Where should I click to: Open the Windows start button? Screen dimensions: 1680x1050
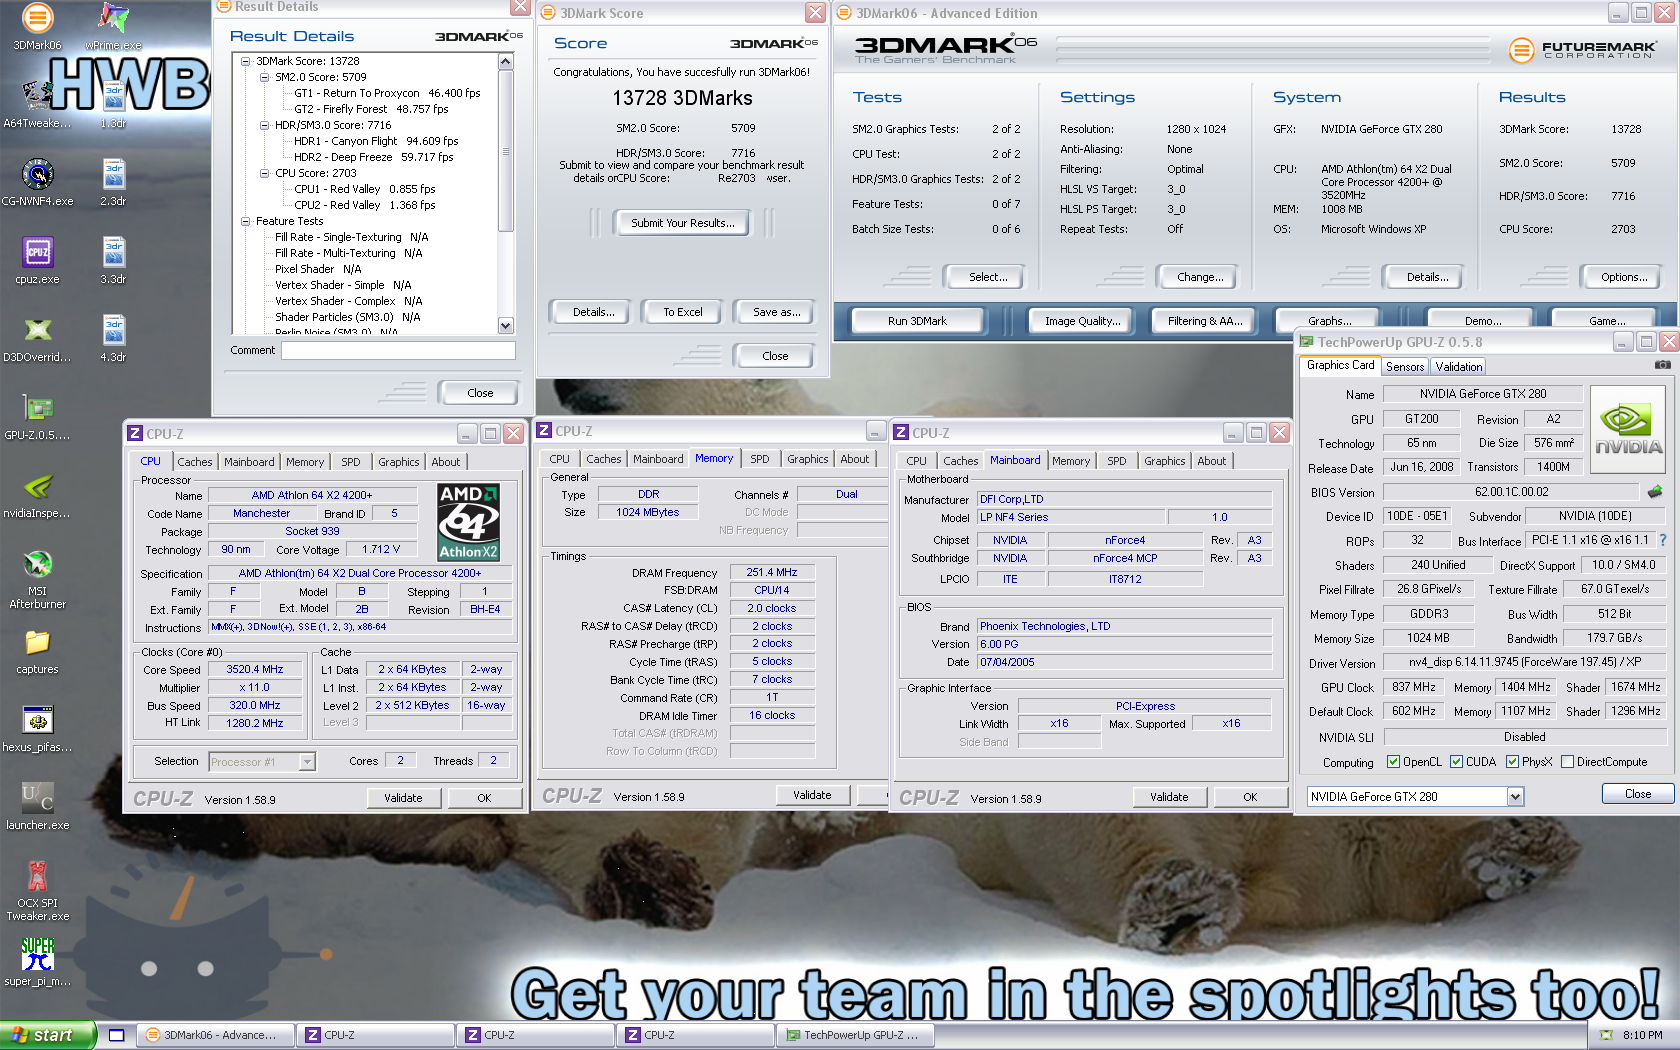coord(47,1035)
